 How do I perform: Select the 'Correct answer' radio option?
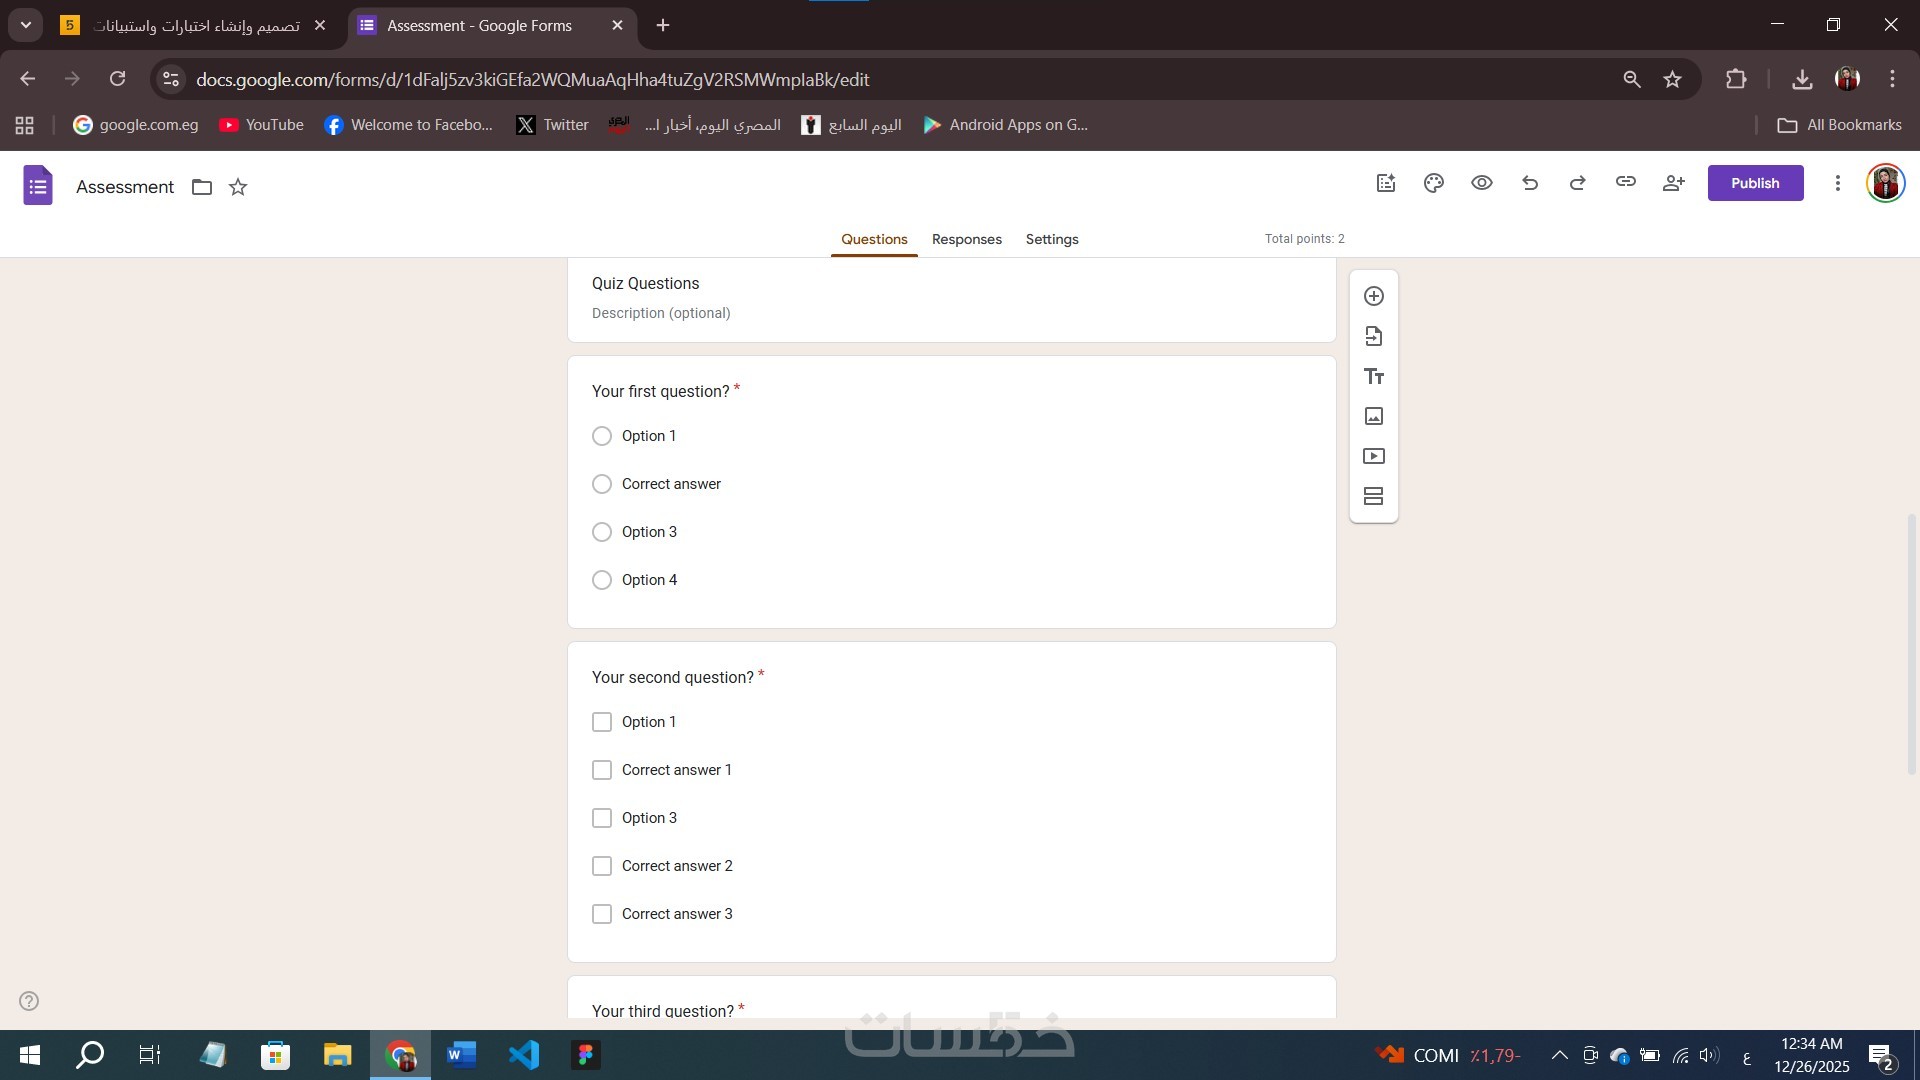[x=602, y=484]
